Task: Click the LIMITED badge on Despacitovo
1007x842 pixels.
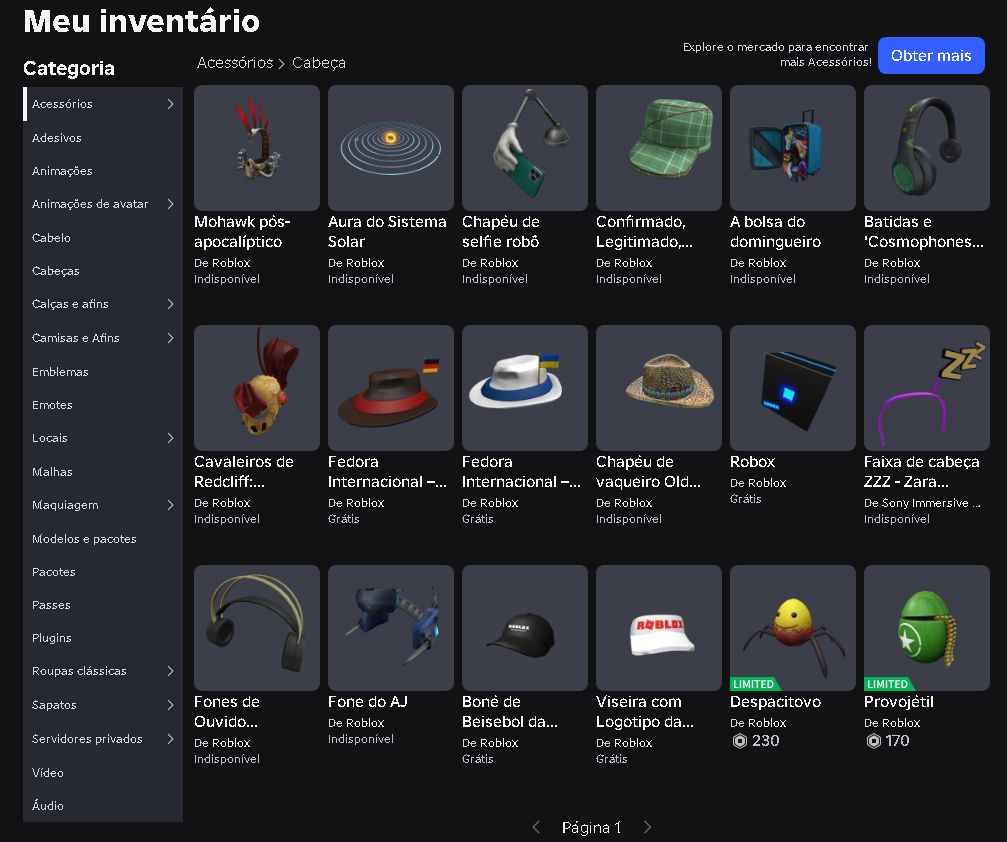Action: (754, 684)
